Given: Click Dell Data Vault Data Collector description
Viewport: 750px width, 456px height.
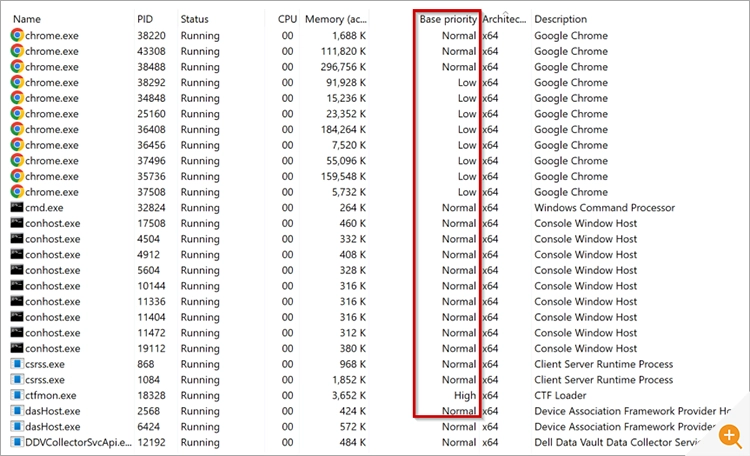Looking at the screenshot, I should (x=617, y=443).
